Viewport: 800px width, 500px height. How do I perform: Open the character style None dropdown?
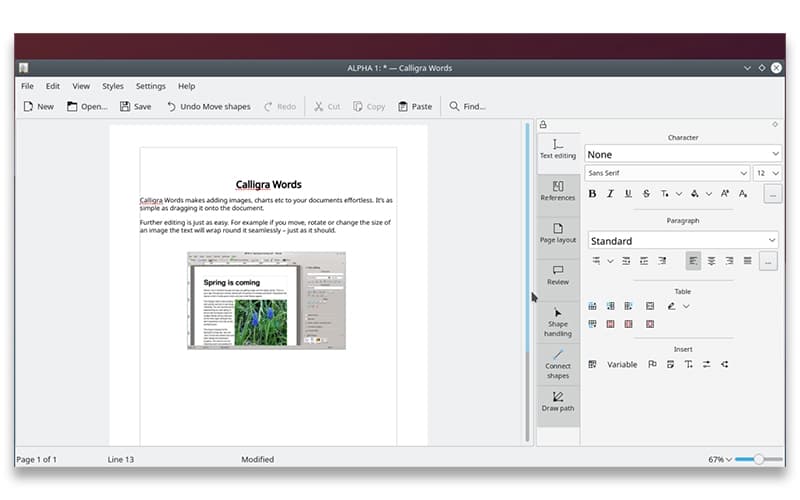[683, 154]
